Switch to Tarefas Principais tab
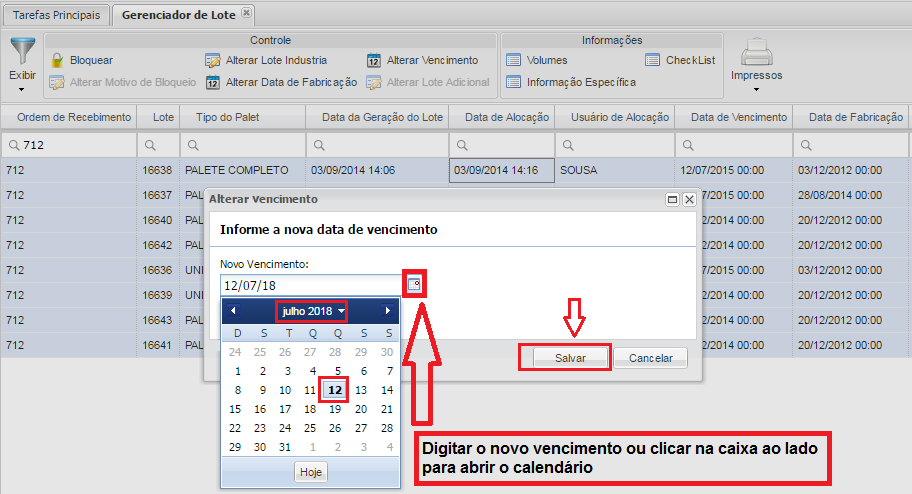This screenshot has height=494, width=912. 56,15
